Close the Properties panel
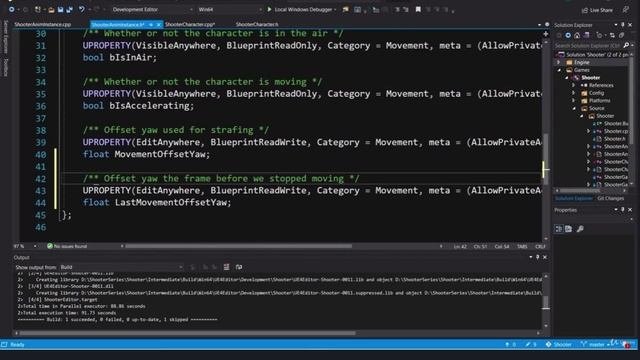640x360 pixels. 630,210
